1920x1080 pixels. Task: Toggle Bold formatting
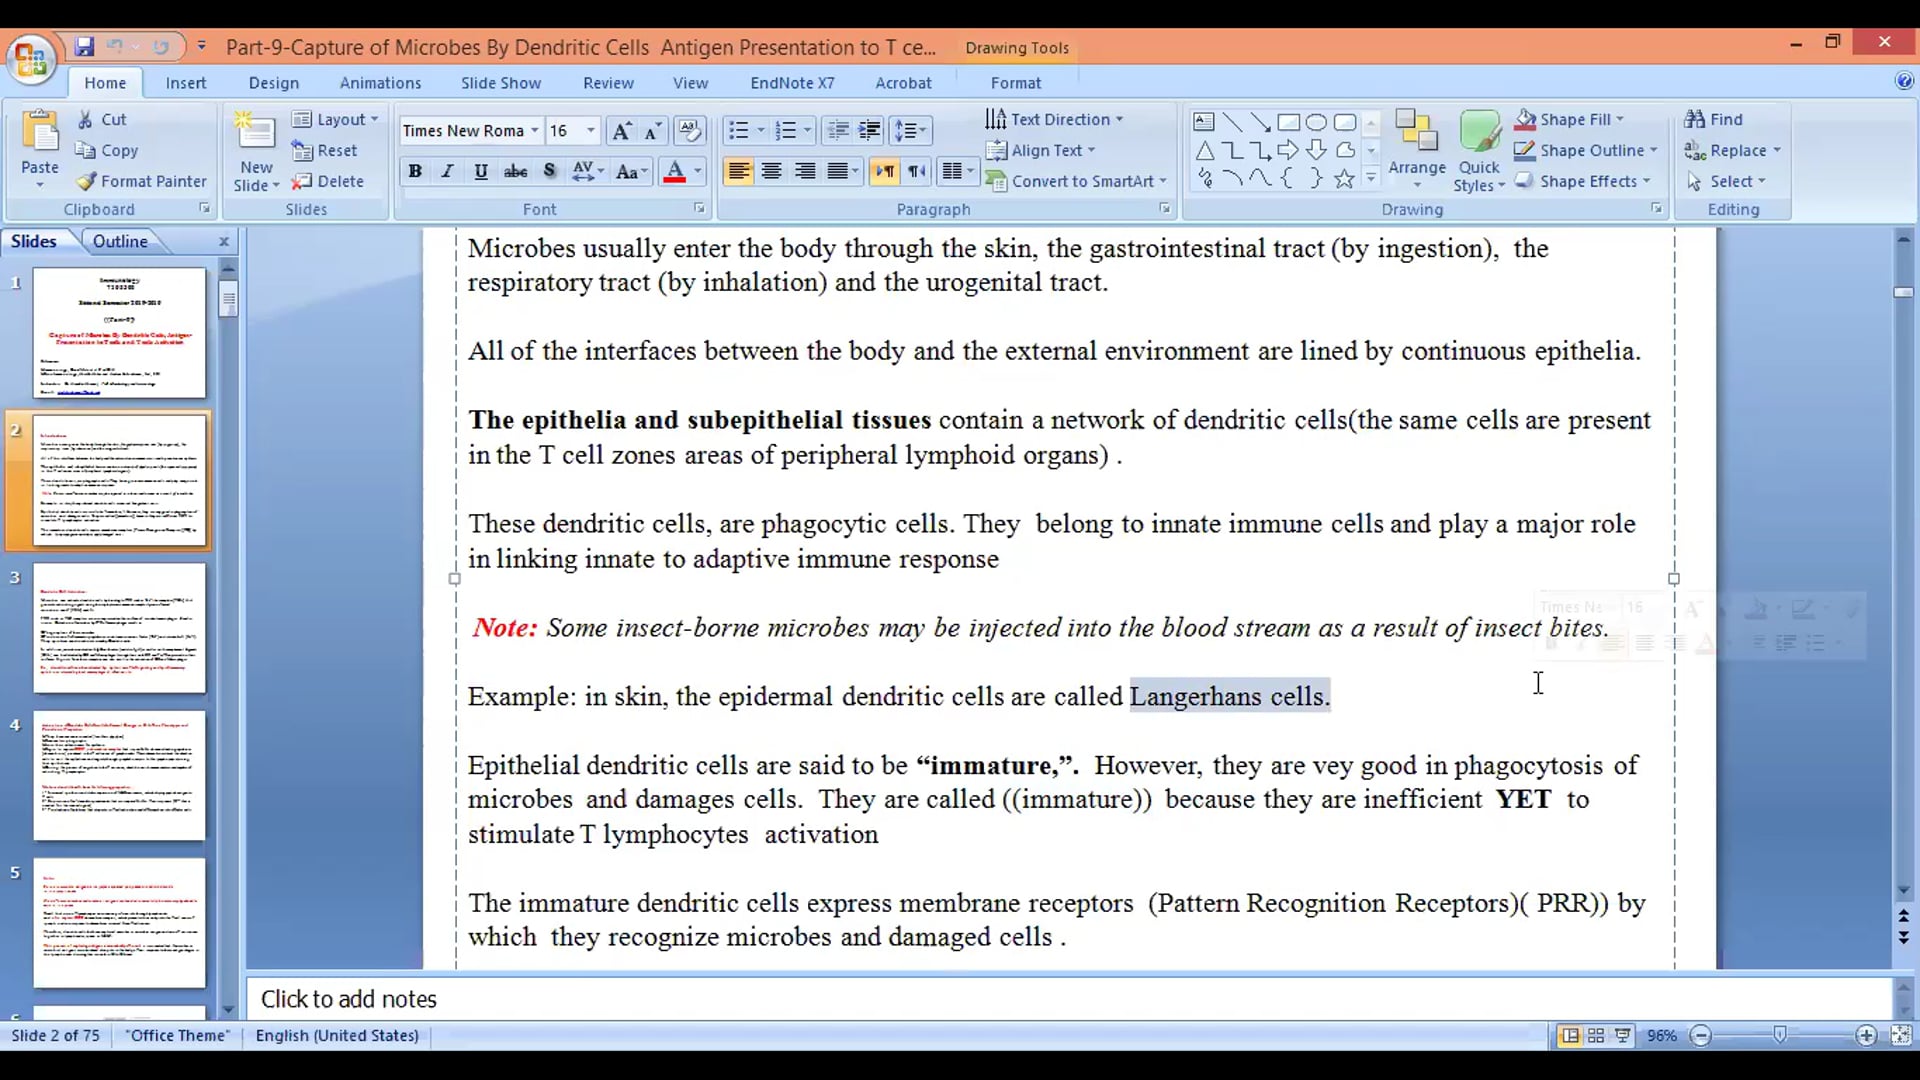tap(415, 172)
